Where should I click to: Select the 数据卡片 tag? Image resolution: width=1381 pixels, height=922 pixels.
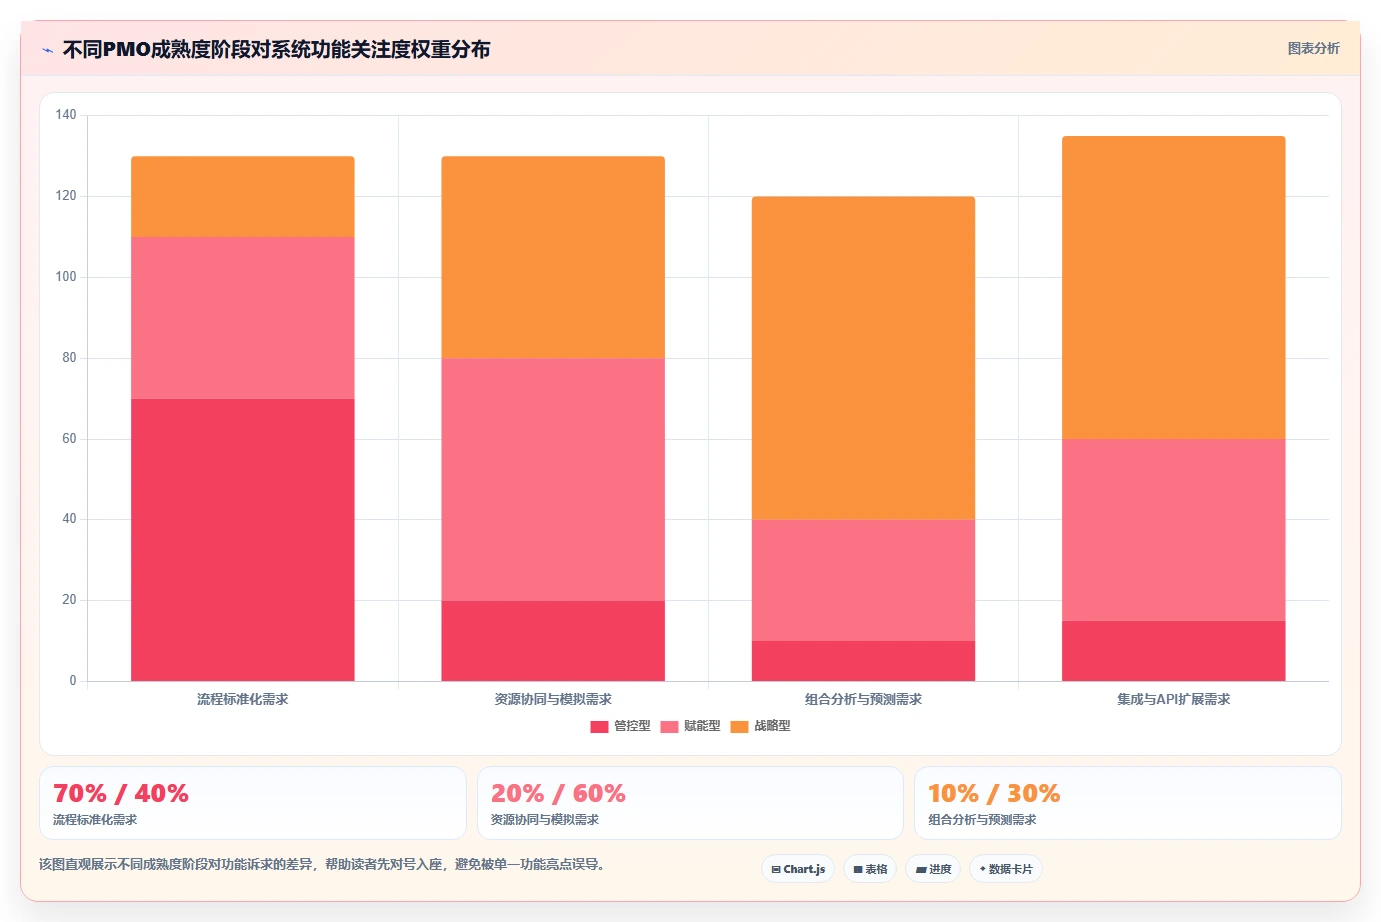(1006, 869)
